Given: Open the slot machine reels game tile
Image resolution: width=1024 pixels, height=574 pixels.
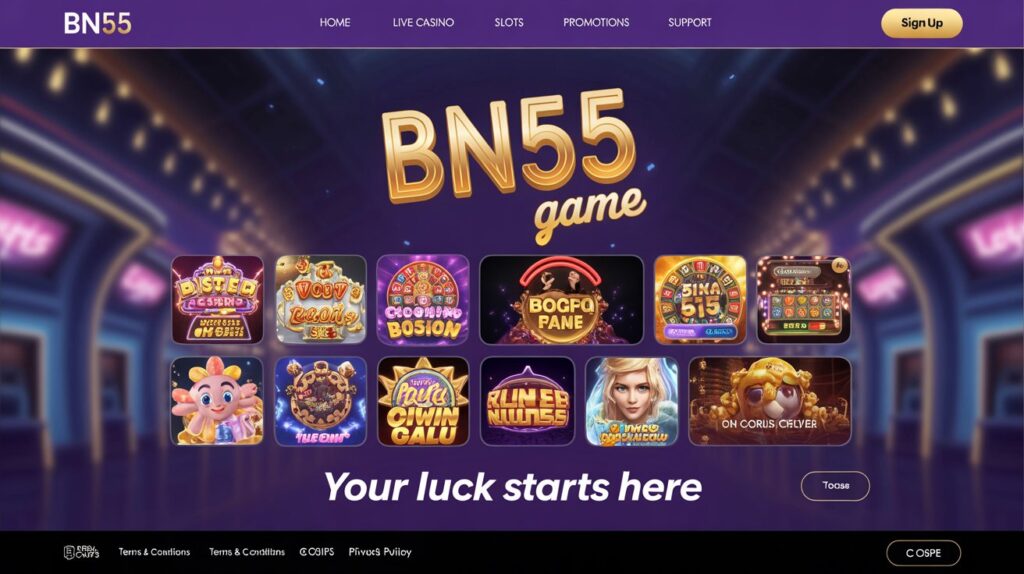Looking at the screenshot, I should (803, 300).
